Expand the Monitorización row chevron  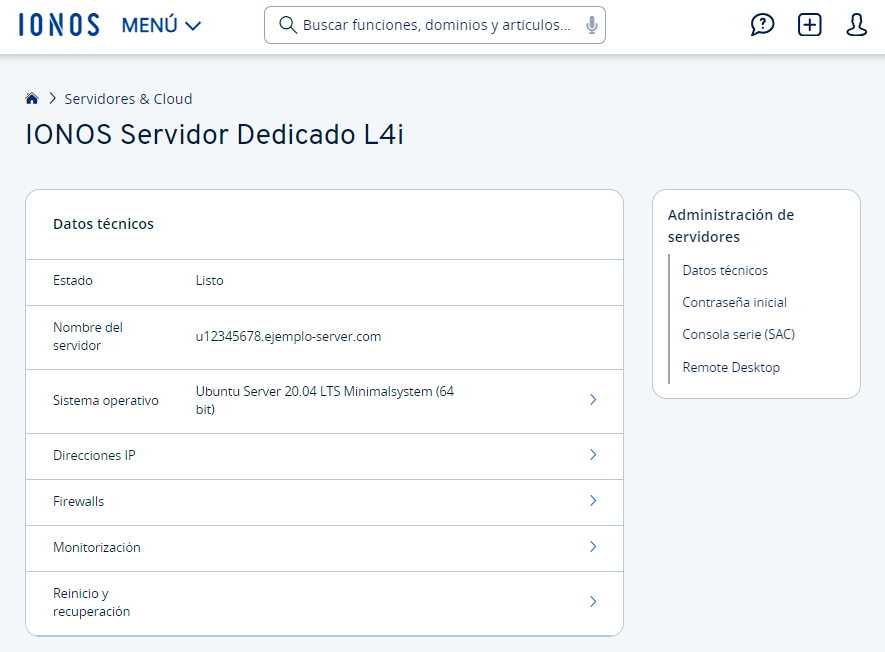[x=593, y=546]
